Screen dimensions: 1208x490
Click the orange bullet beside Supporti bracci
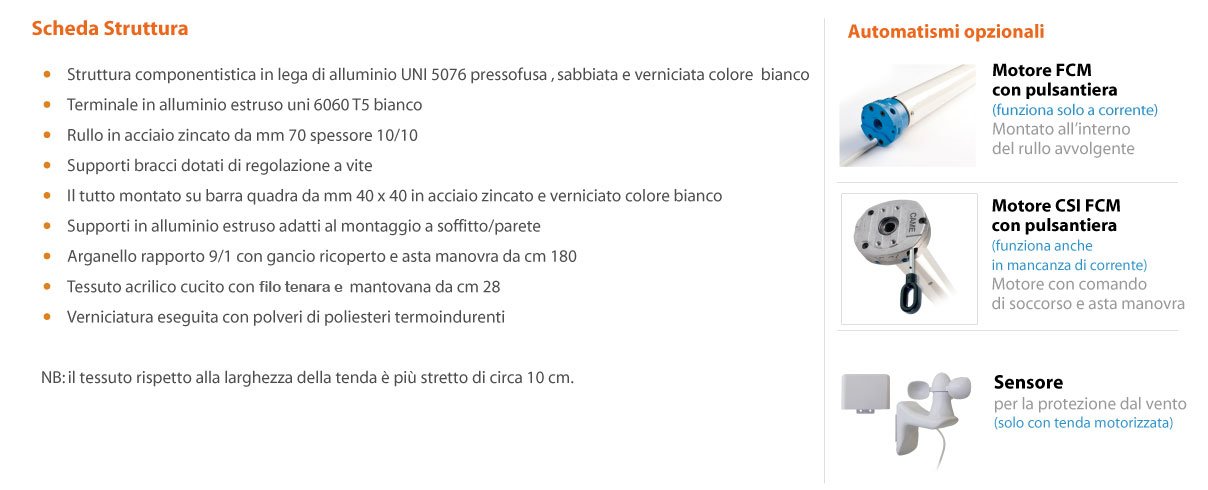pyautogui.click(x=47, y=165)
